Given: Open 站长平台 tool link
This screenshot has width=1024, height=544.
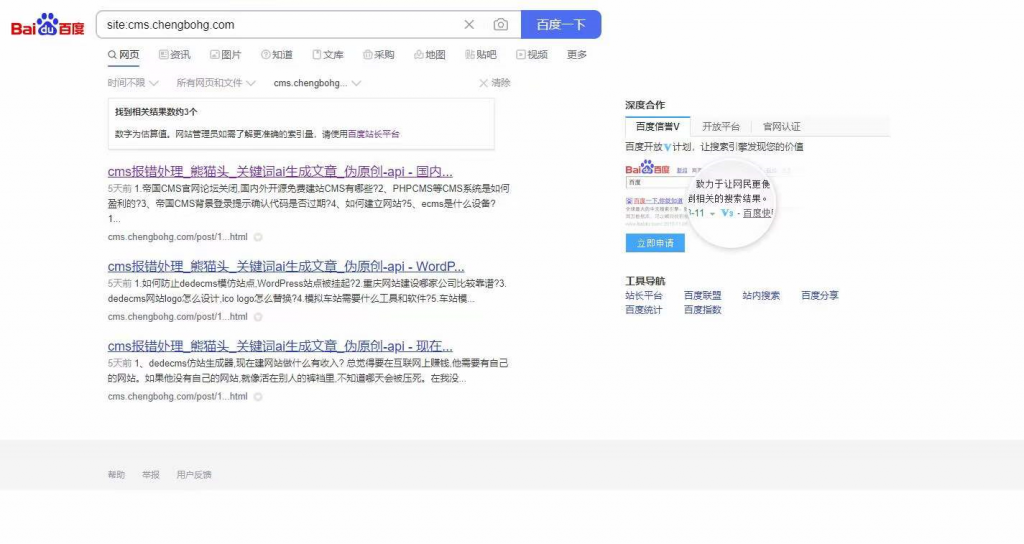Looking at the screenshot, I should tap(644, 296).
